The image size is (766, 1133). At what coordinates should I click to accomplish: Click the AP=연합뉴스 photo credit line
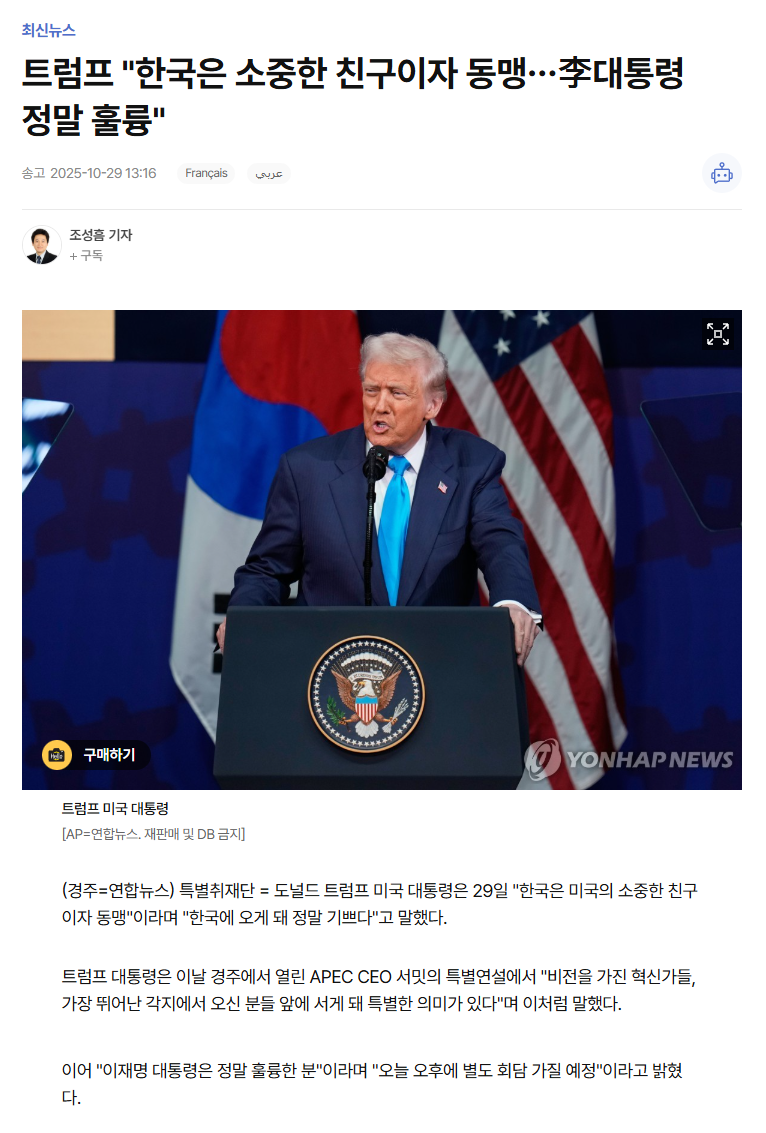click(x=153, y=834)
